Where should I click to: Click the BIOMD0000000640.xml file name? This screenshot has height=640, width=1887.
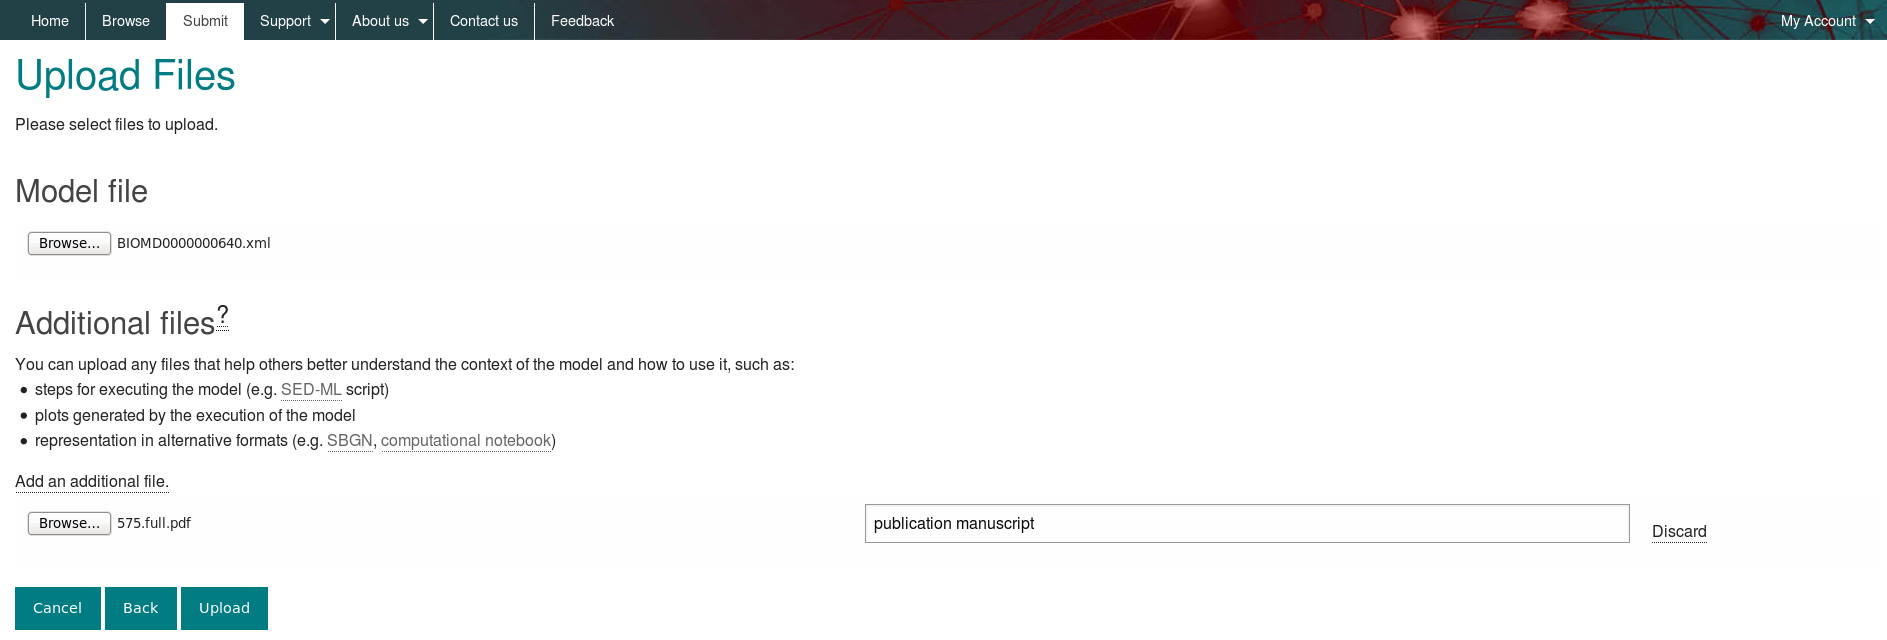[194, 243]
